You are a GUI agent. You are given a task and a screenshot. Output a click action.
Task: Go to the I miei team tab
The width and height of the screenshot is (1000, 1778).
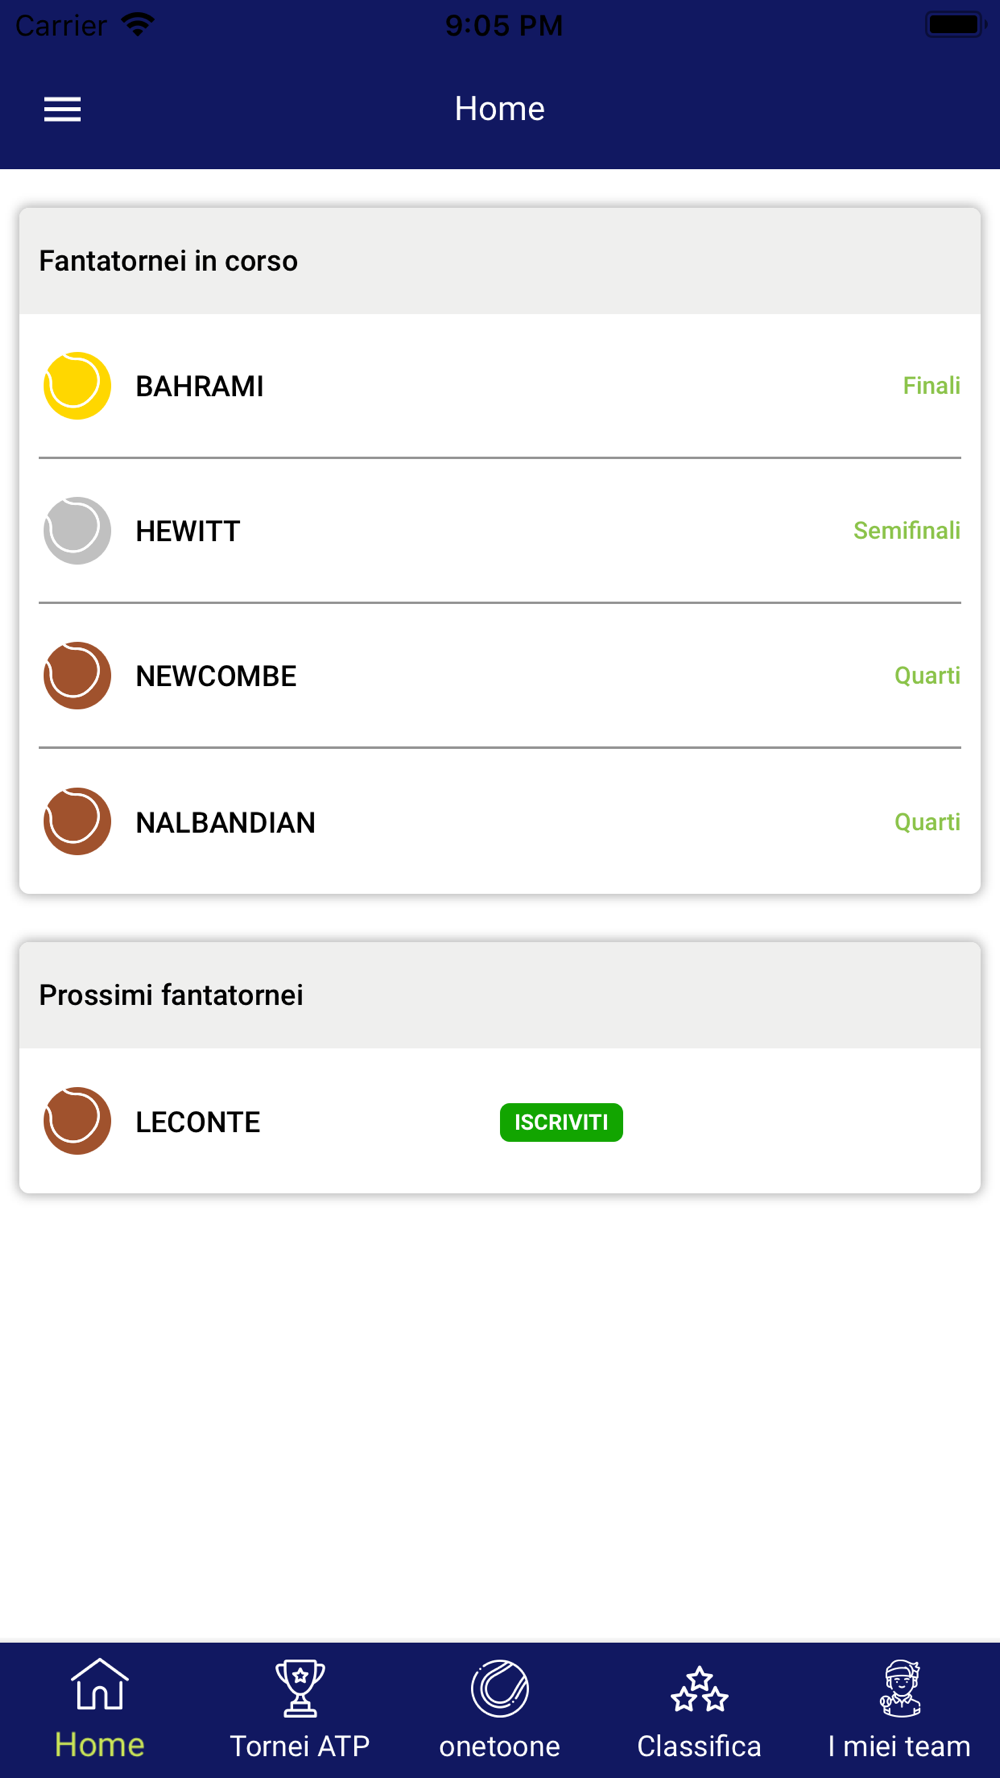(x=899, y=1709)
